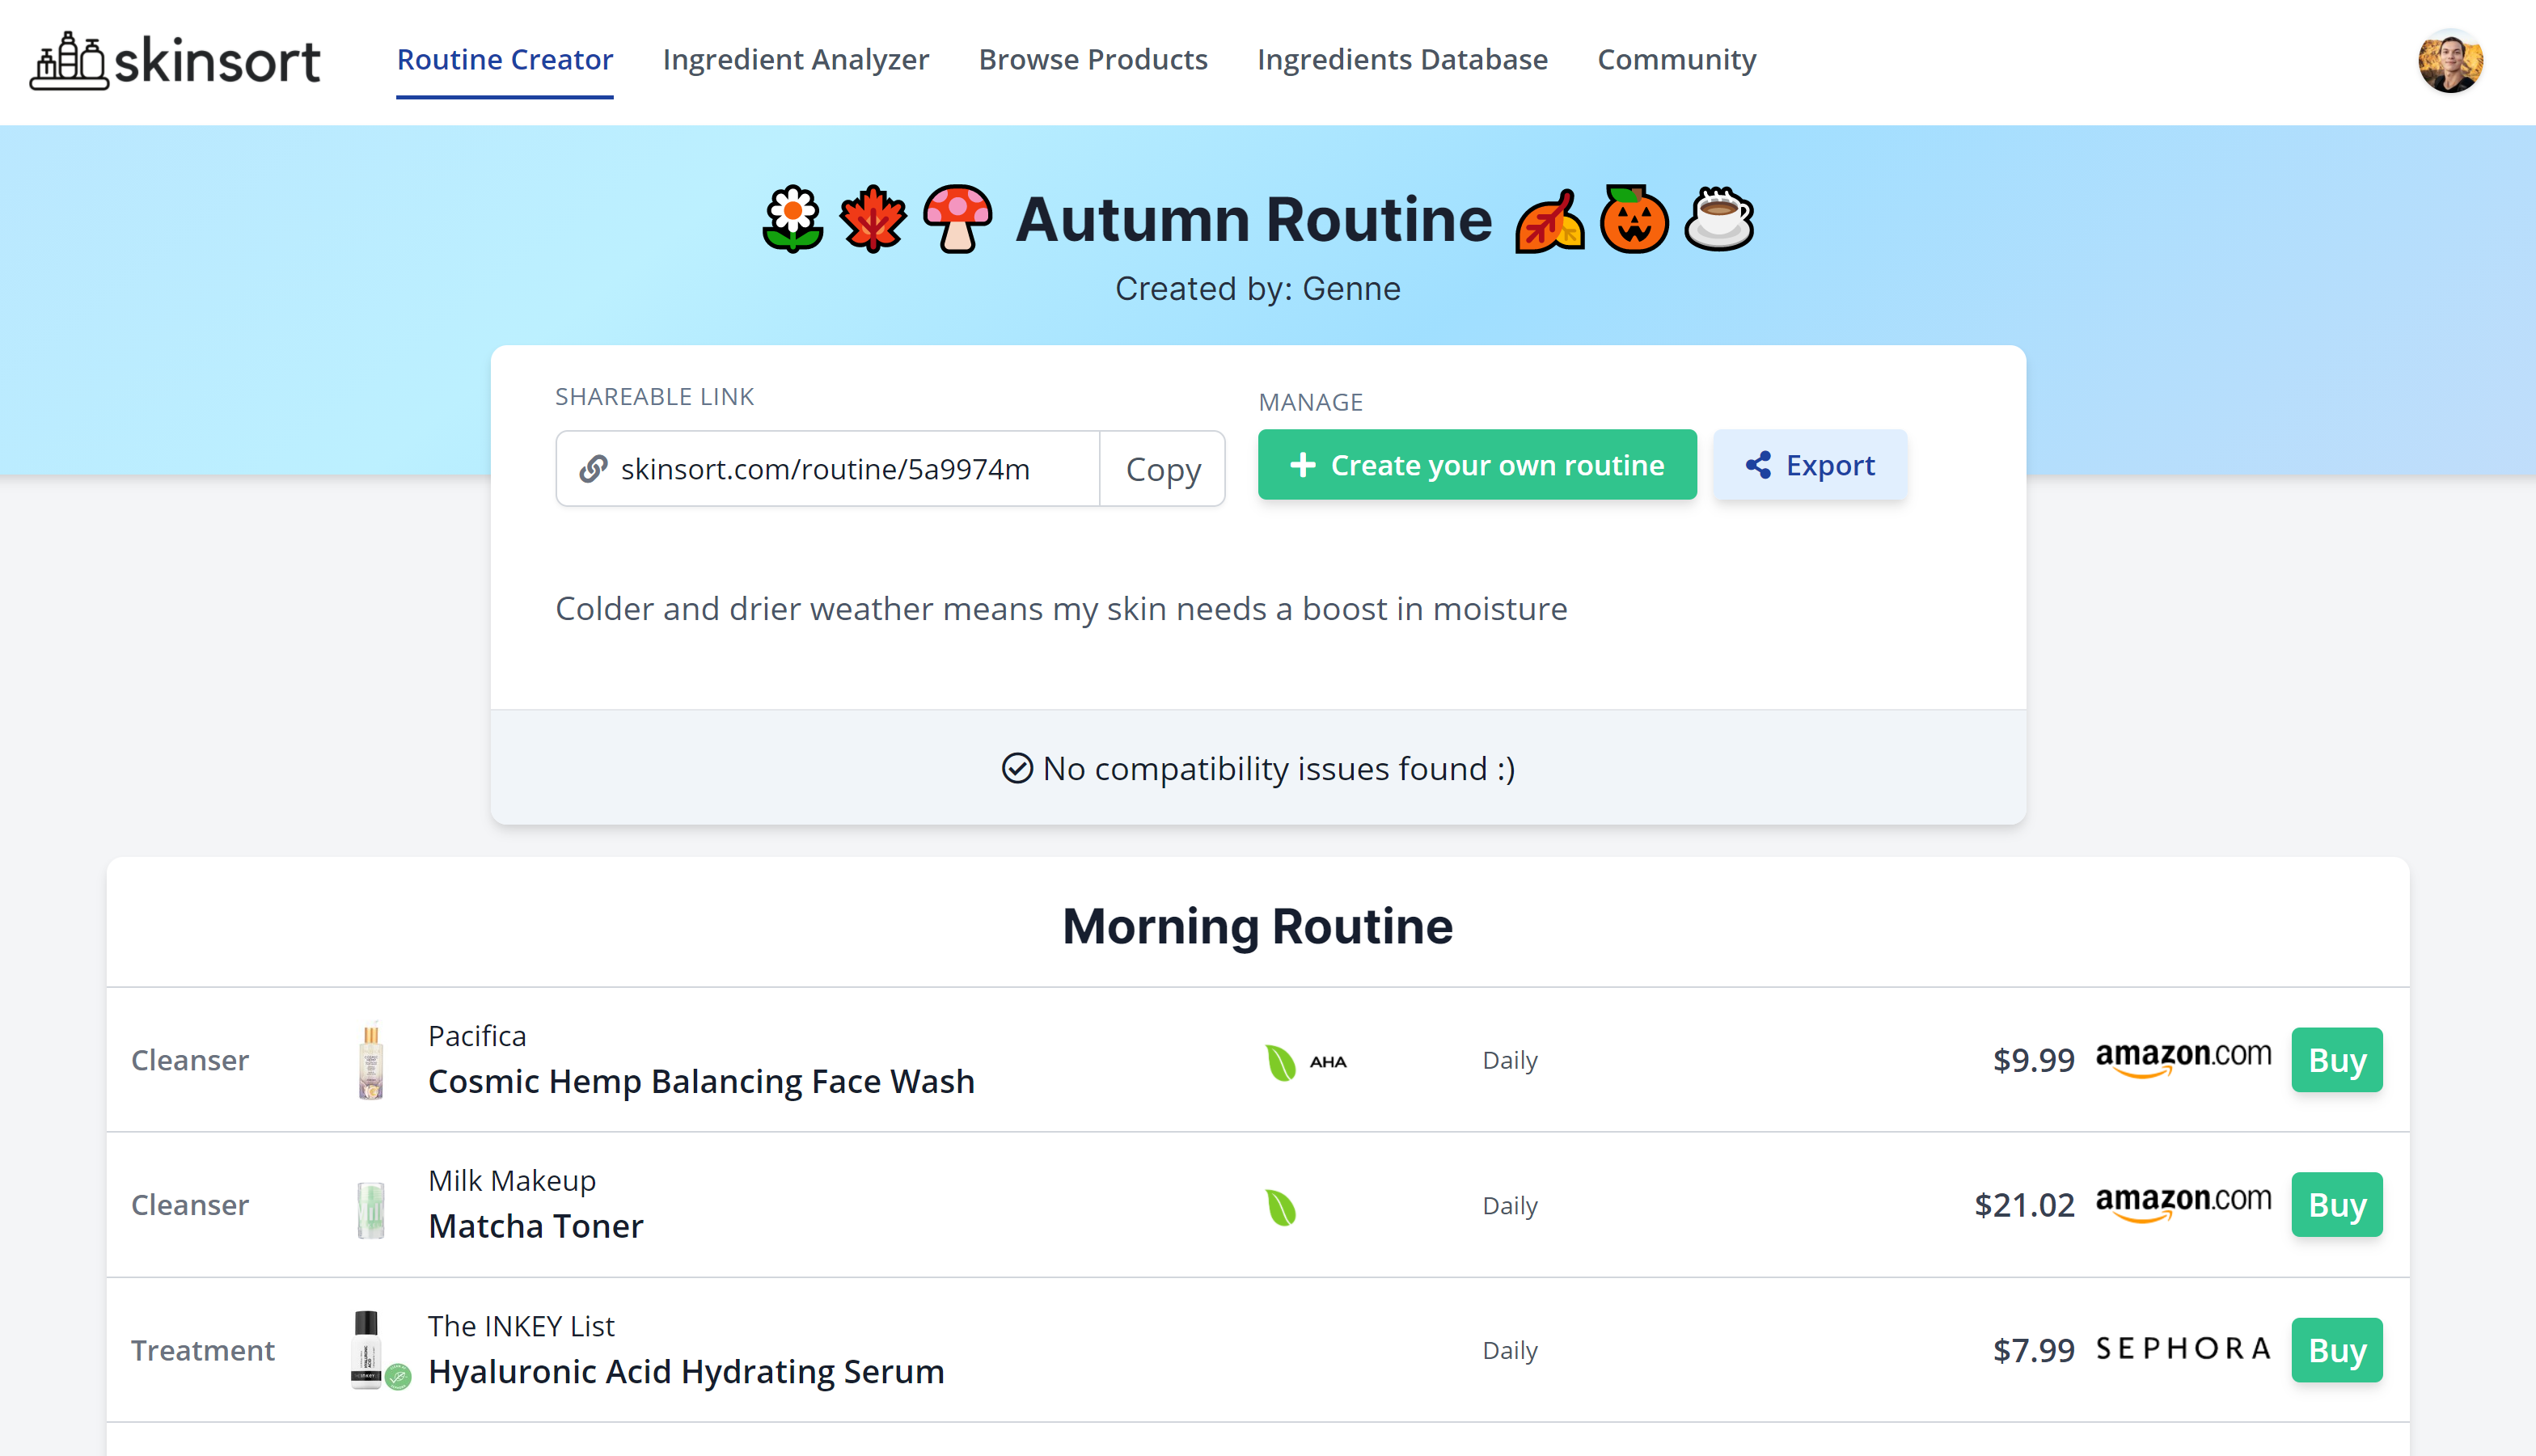
Task: Open the Ingredients Database page
Action: (1402, 60)
